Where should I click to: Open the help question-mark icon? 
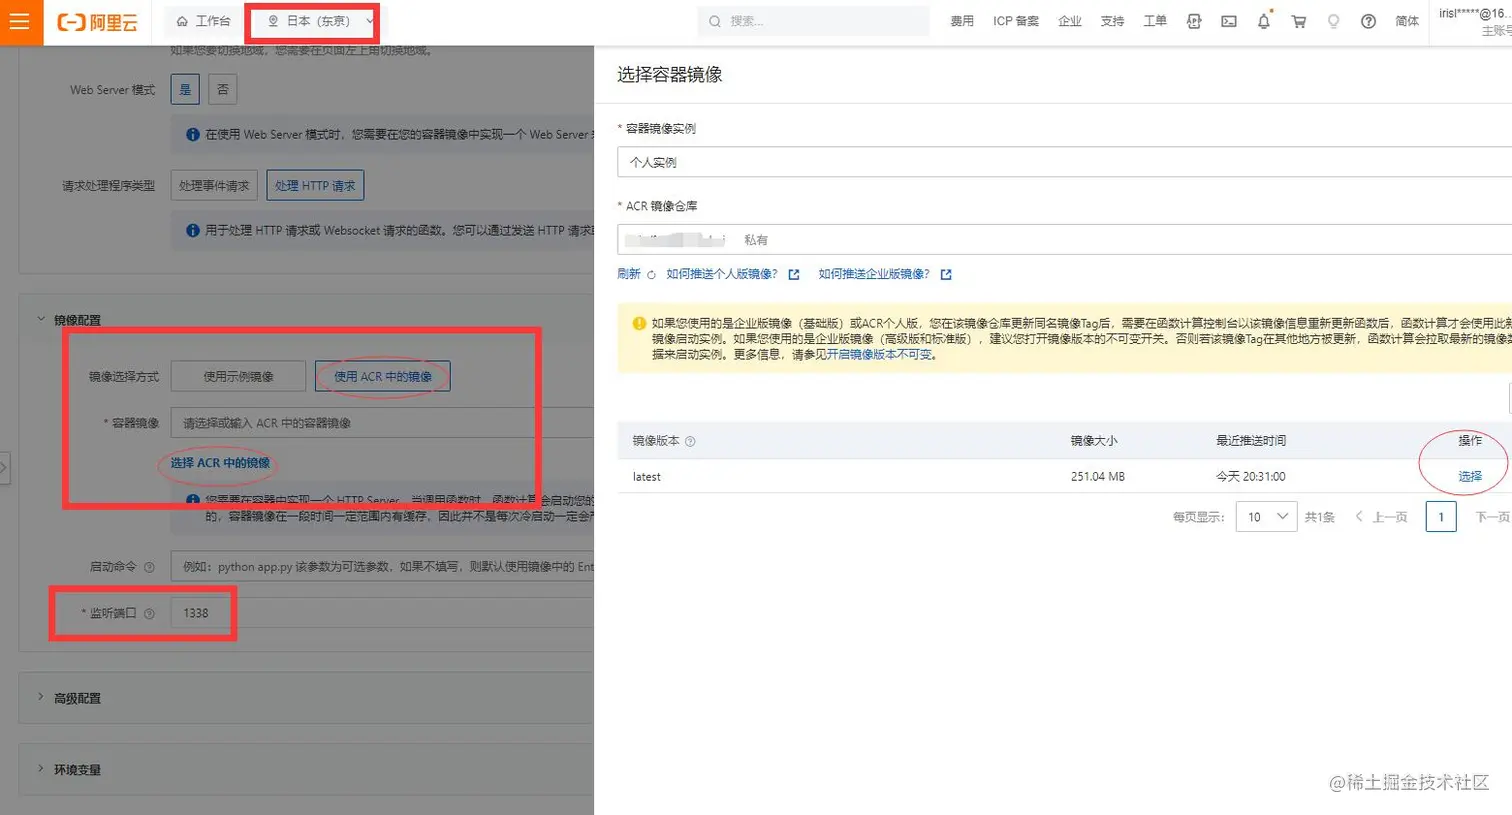(x=1368, y=21)
